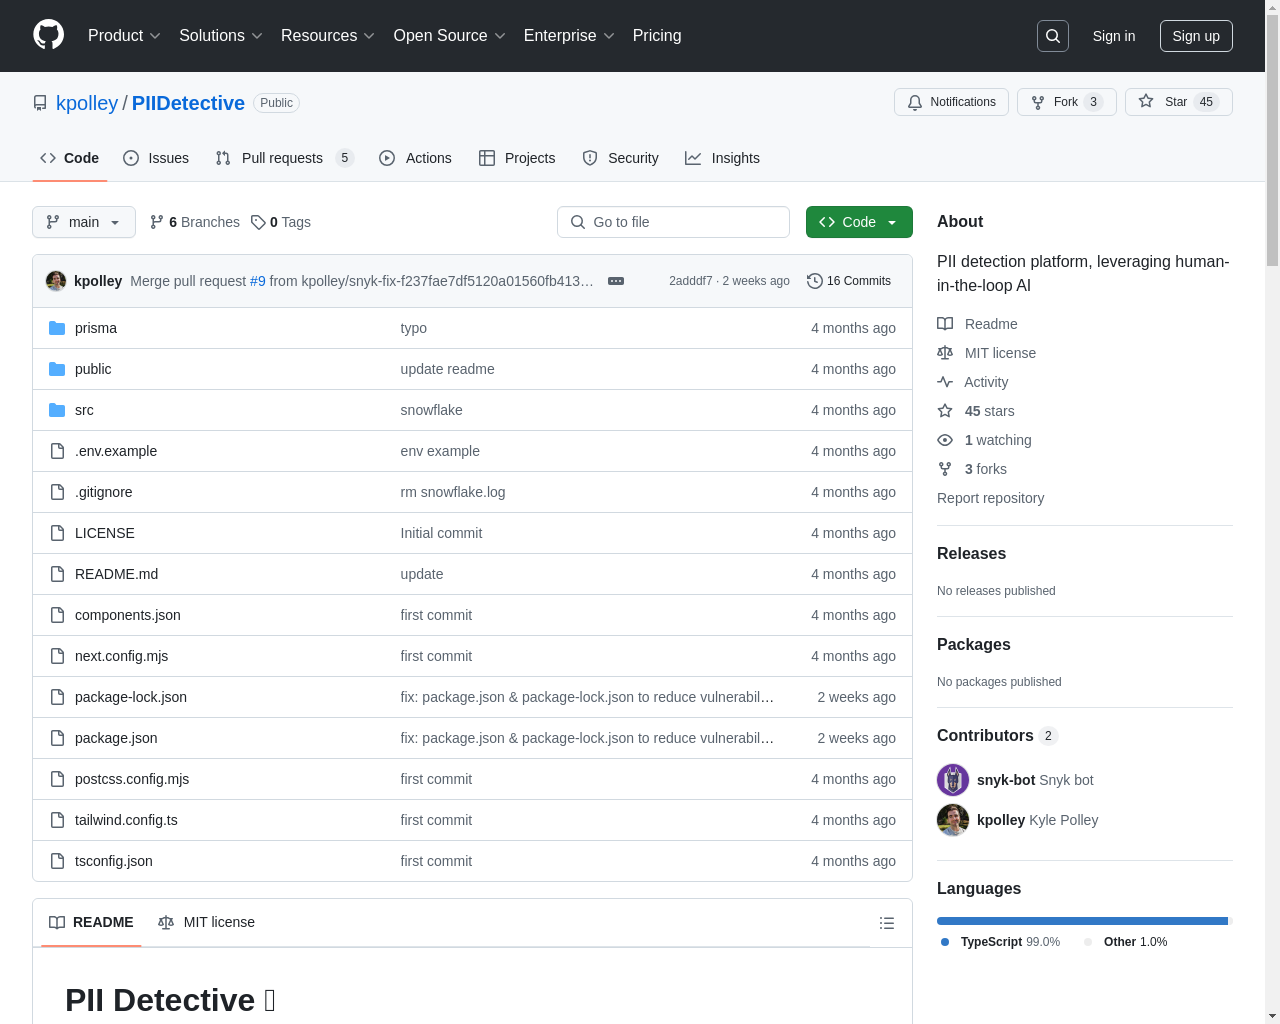Click the package-lock.json file icon

57,697
